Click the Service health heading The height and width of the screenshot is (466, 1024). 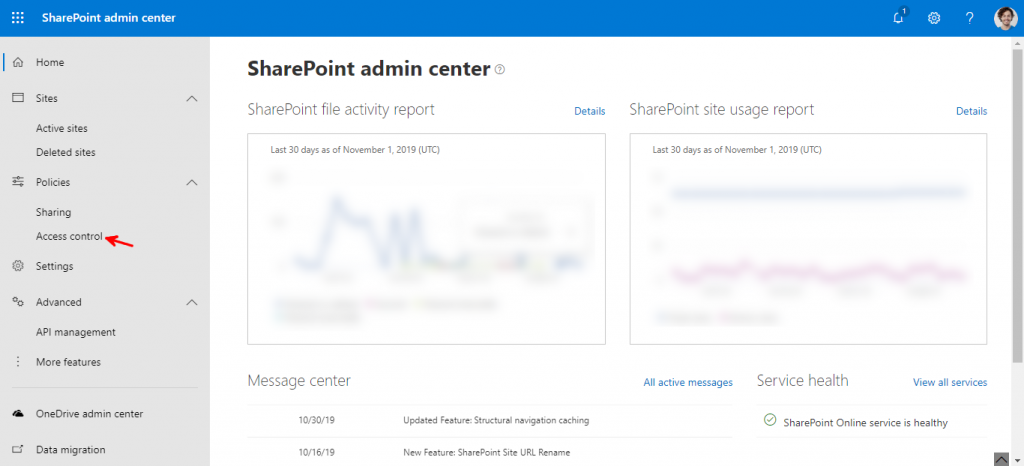[803, 381]
